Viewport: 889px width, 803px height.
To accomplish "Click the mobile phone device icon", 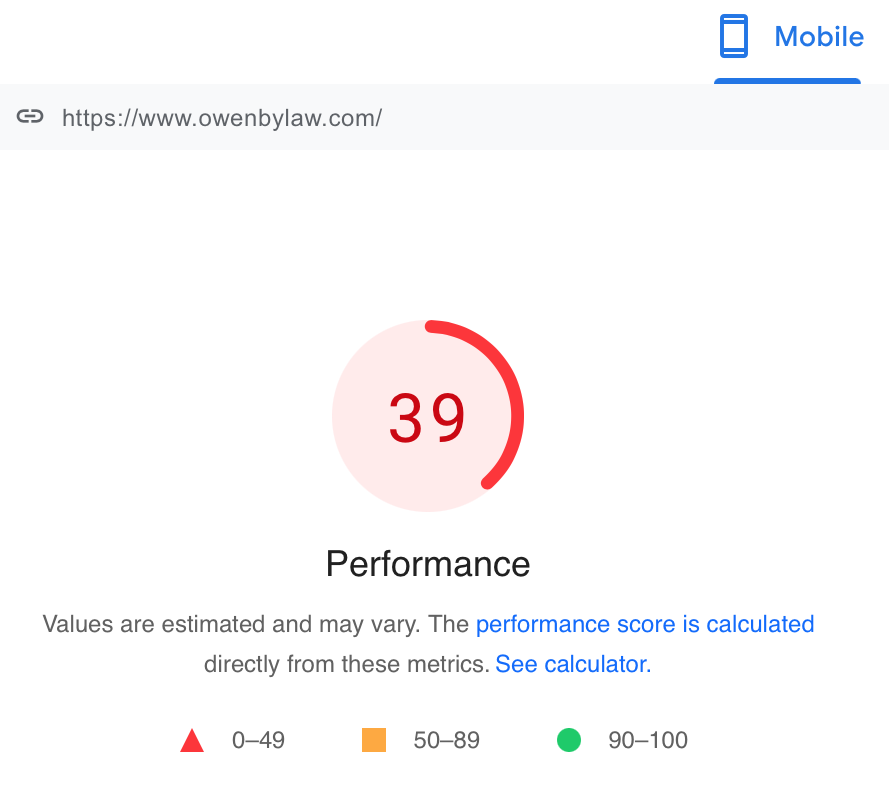I will [x=734, y=37].
